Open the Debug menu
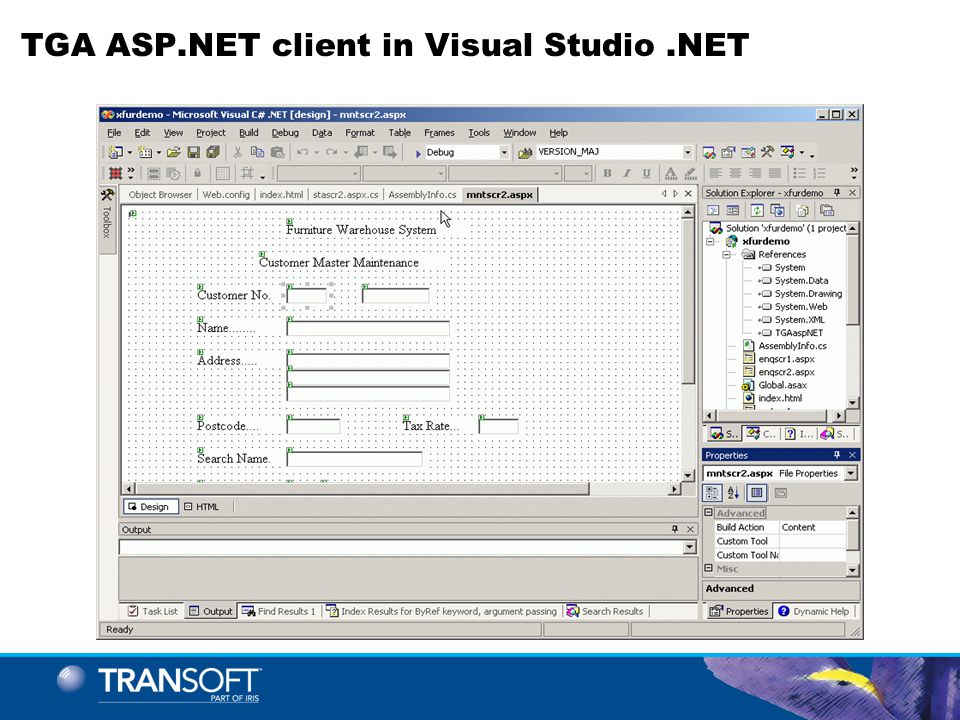The width and height of the screenshot is (960, 720). (285, 133)
